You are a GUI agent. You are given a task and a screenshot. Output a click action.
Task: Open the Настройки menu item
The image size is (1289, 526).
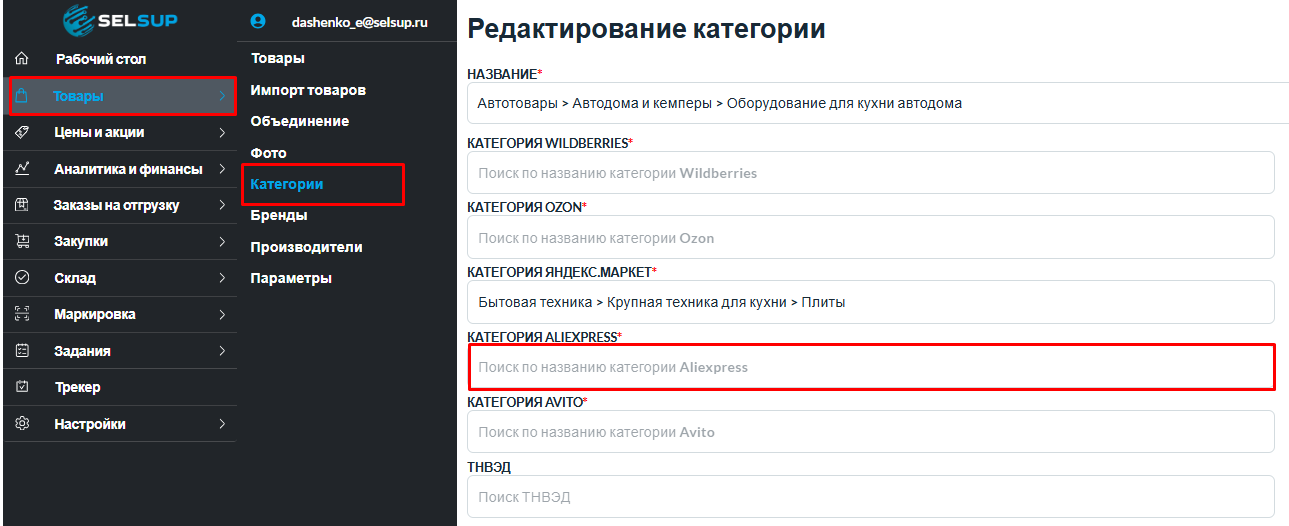click(x=90, y=424)
